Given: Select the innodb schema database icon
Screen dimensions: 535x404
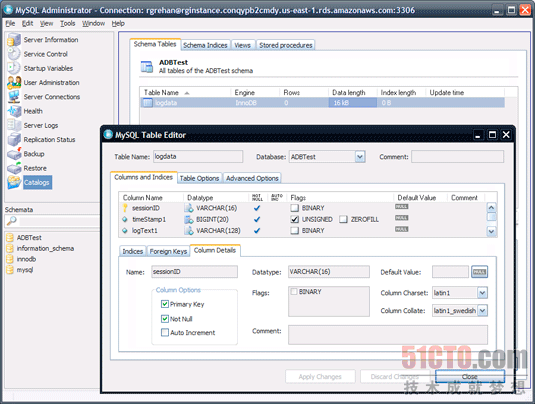Looking at the screenshot, I should click(10, 259).
